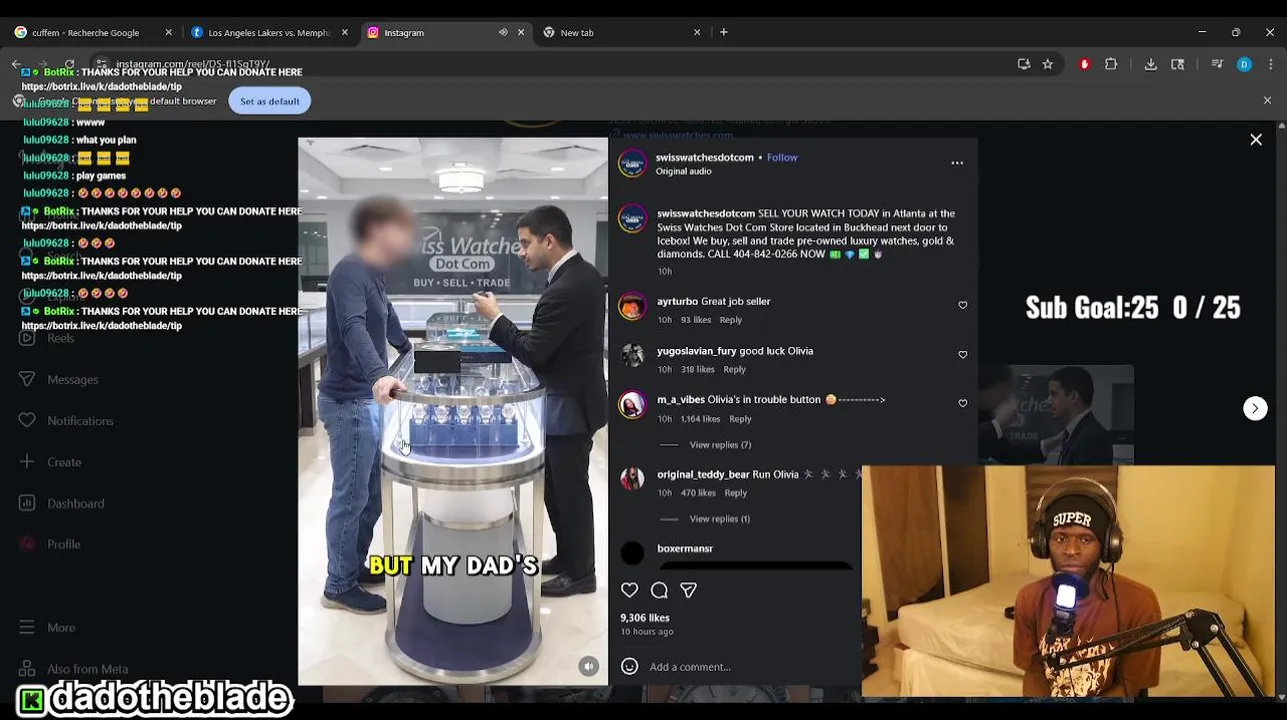Open original_teddy_bear's profile
1287x720 pixels.
tap(703, 474)
